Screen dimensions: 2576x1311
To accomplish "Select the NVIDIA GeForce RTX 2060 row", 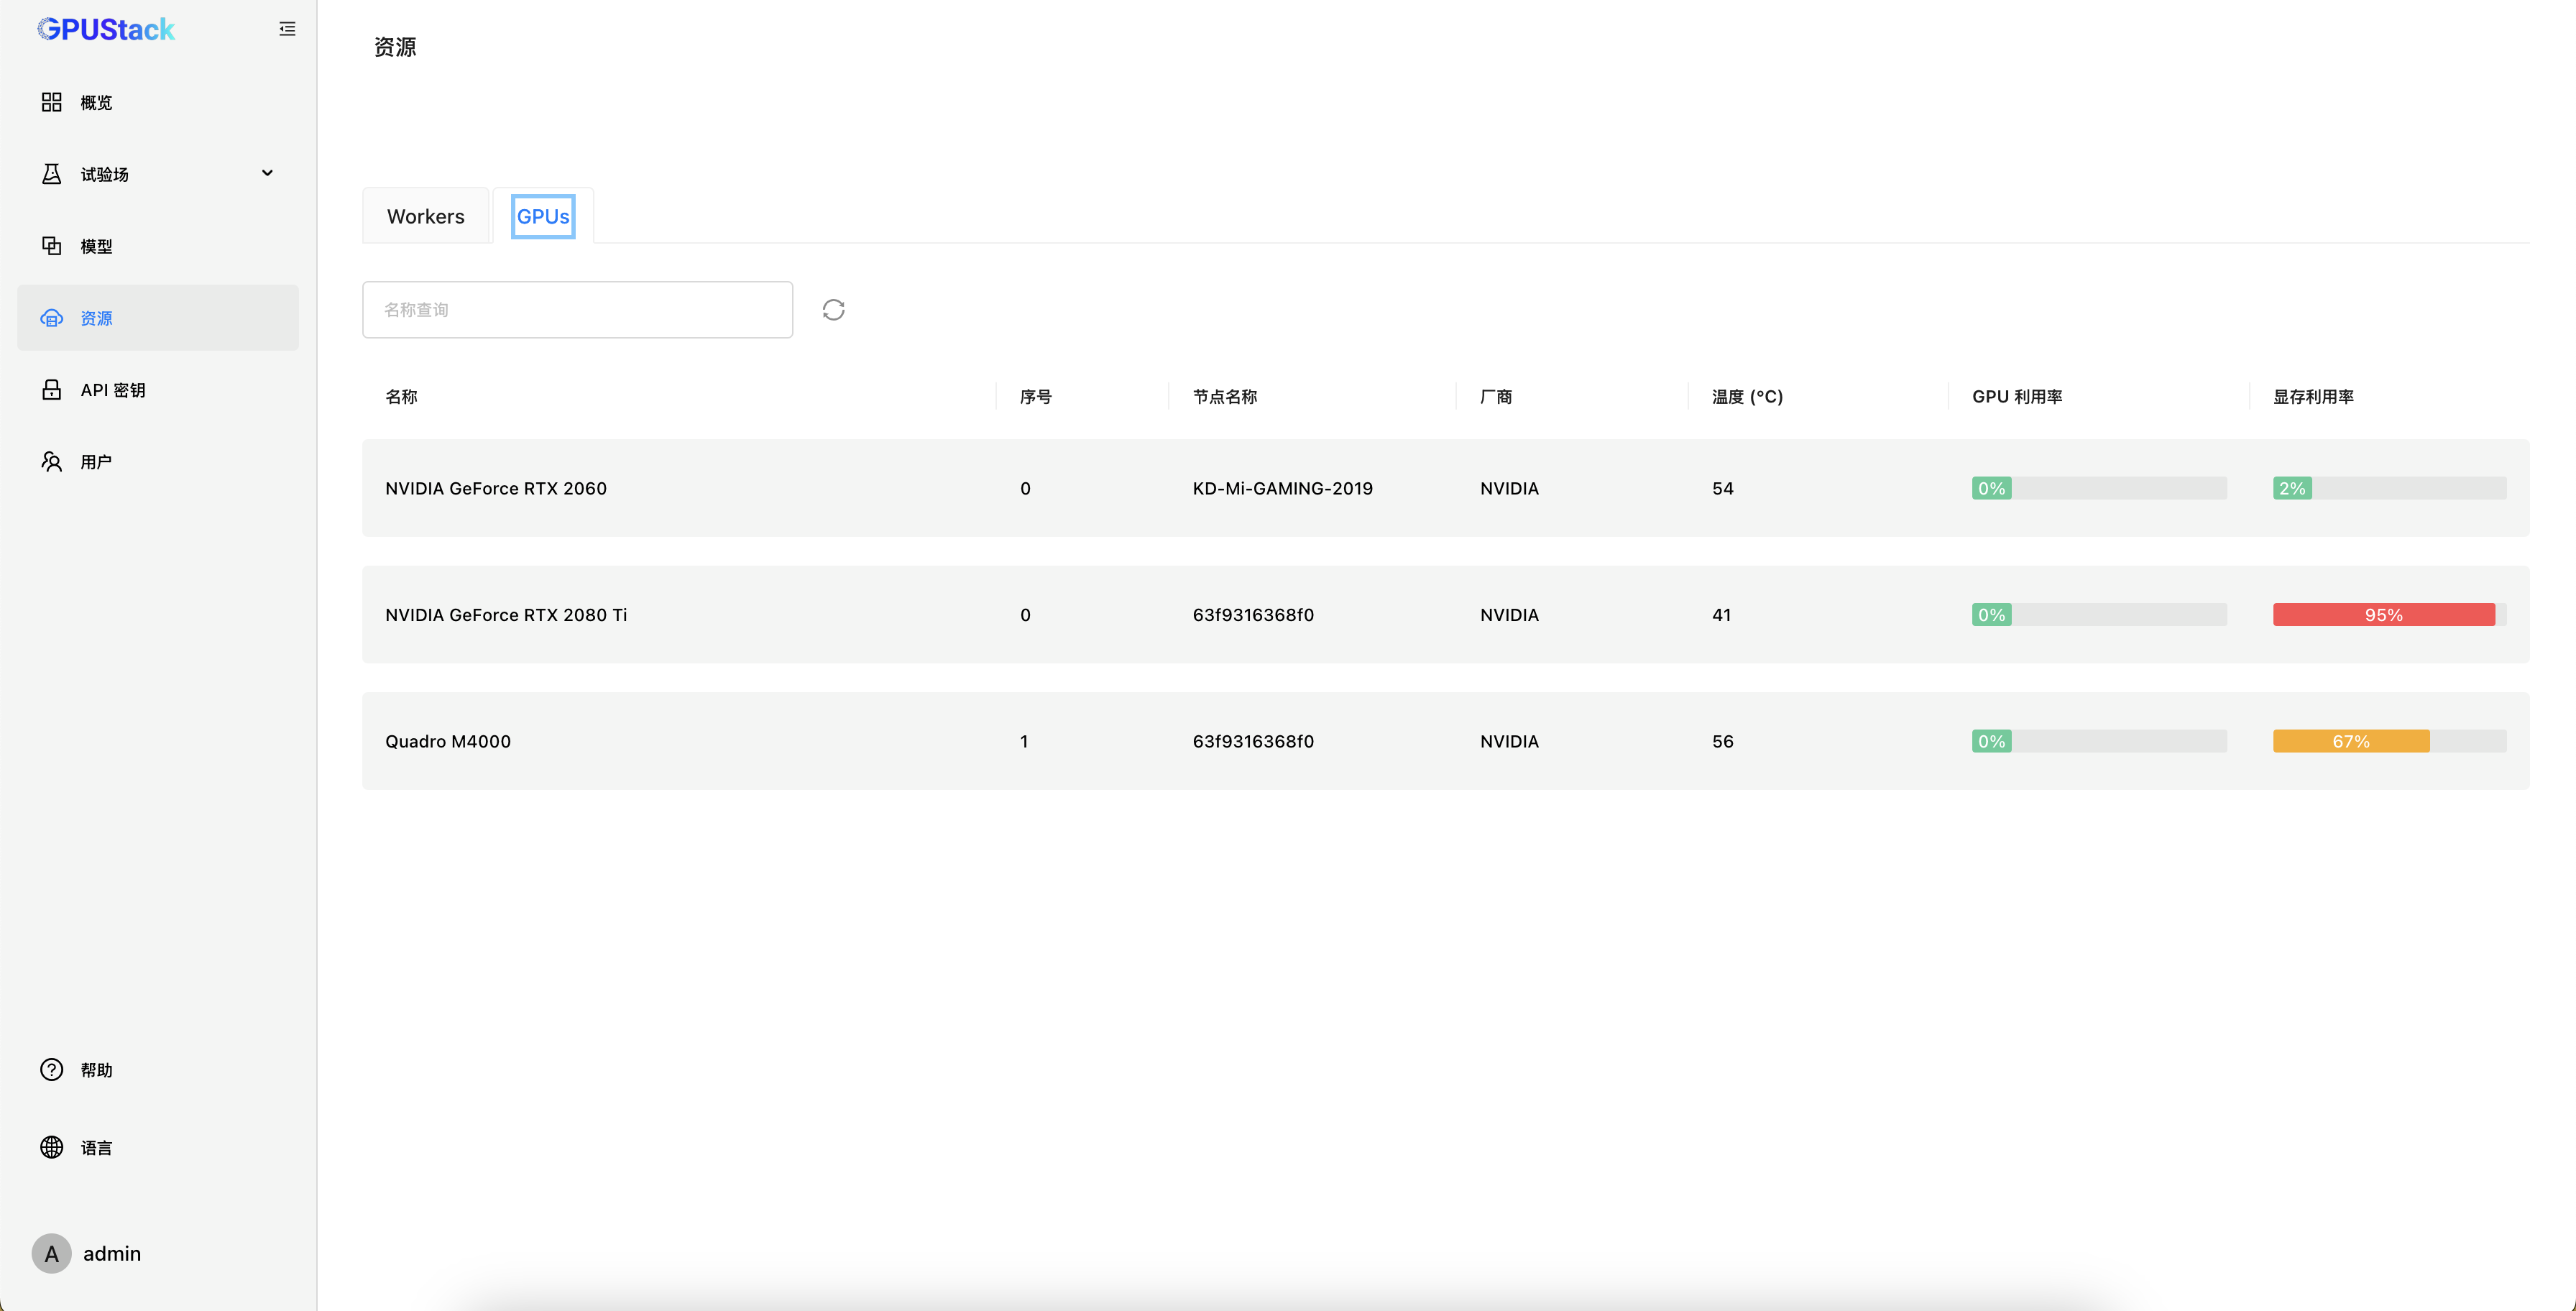I will click(x=496, y=488).
